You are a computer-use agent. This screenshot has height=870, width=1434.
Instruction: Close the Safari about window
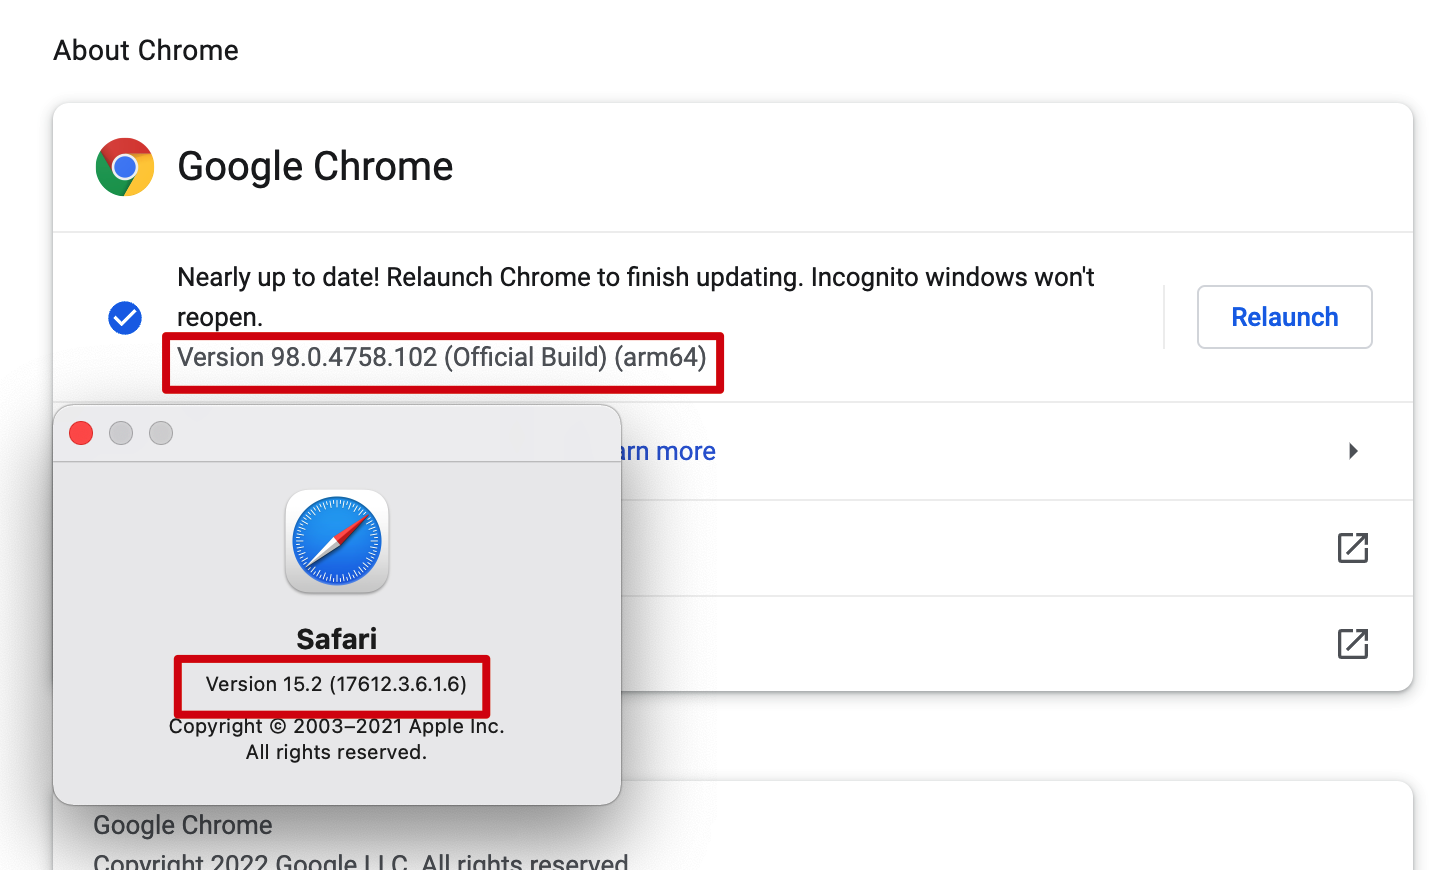[81, 433]
